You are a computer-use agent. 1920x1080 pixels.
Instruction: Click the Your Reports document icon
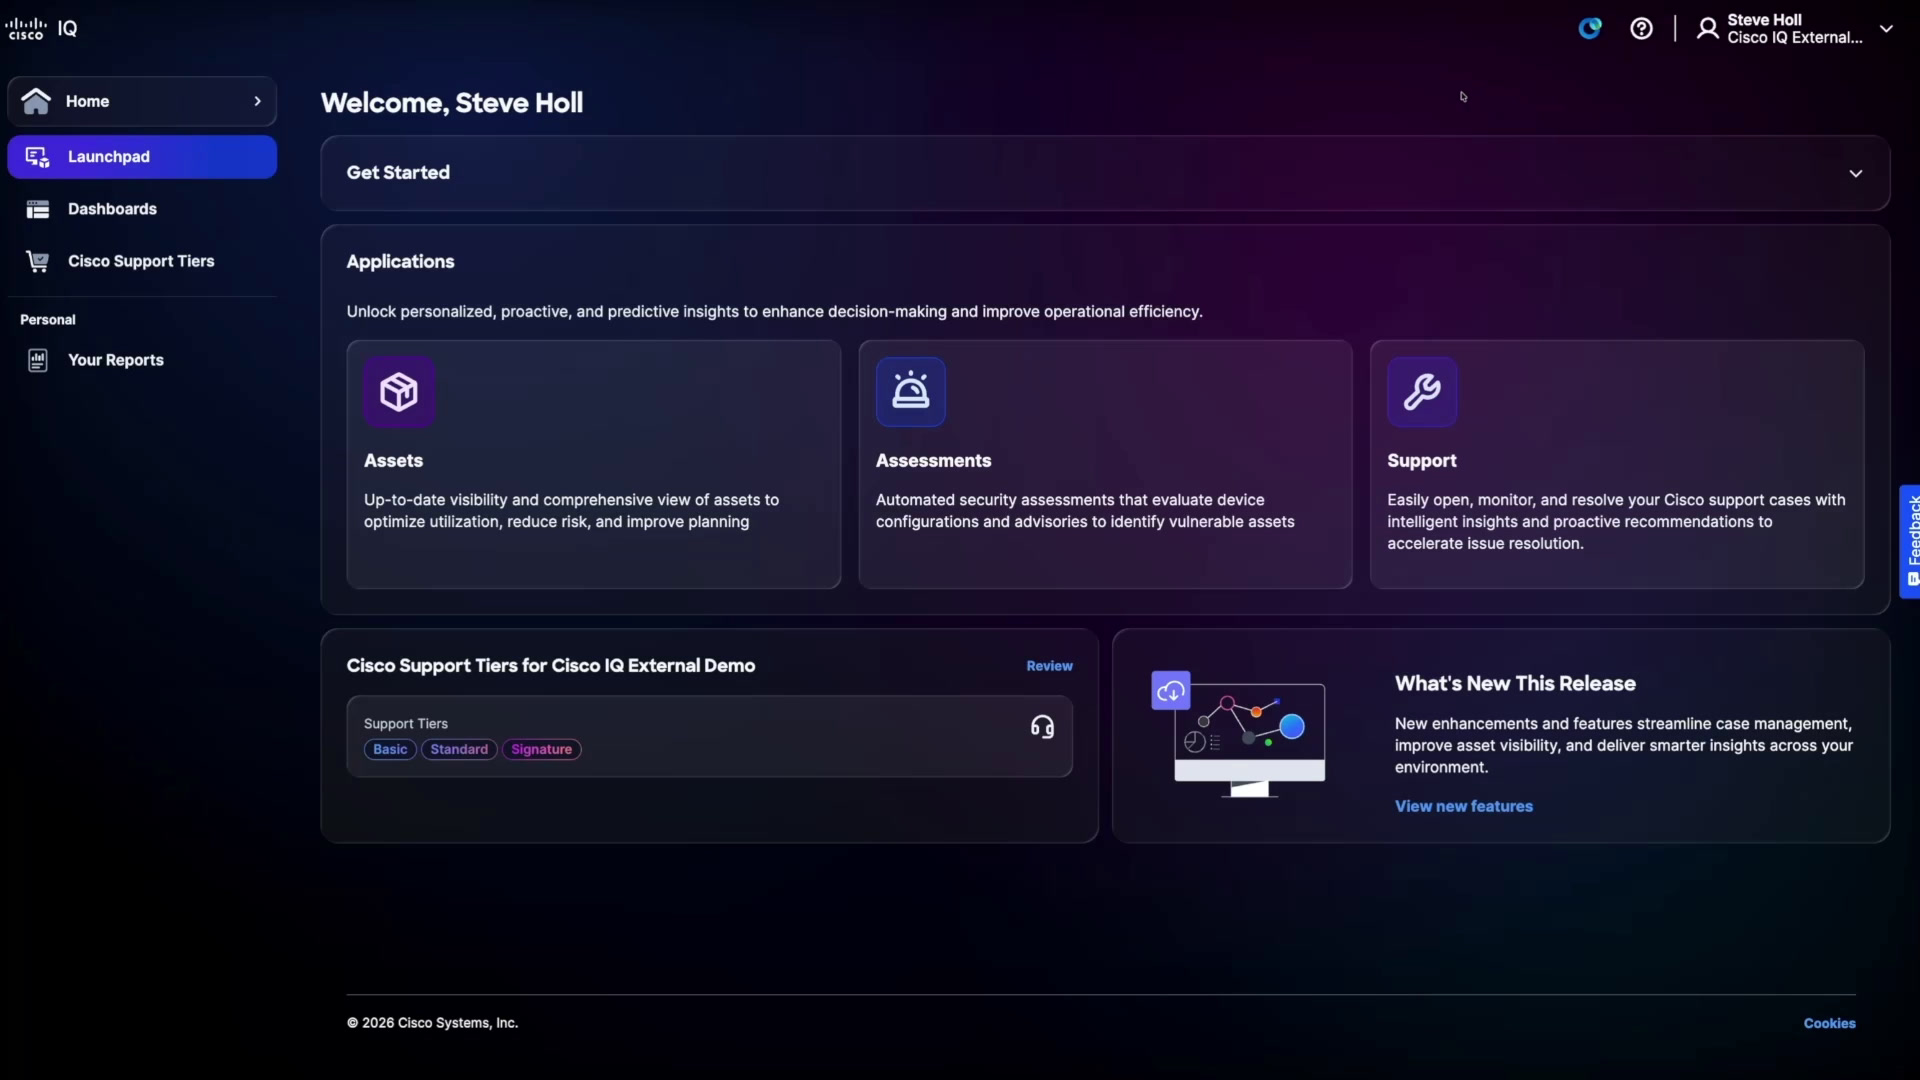click(x=38, y=360)
